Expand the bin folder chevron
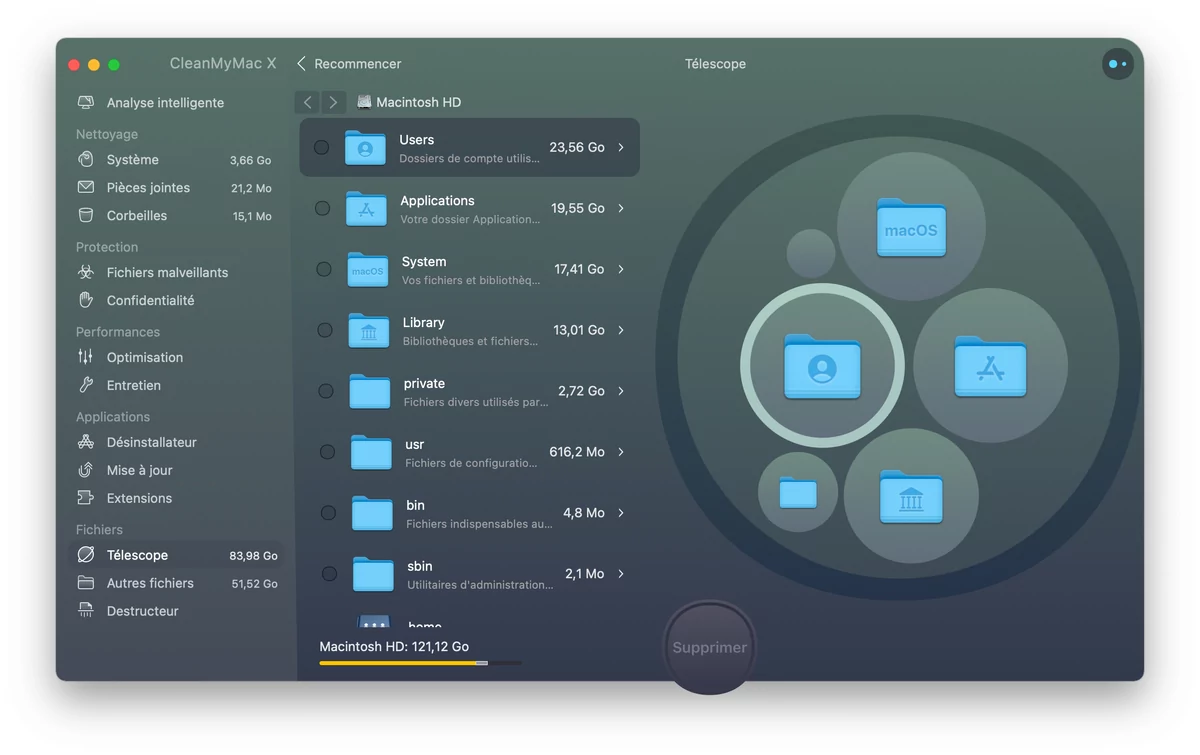 [621, 514]
